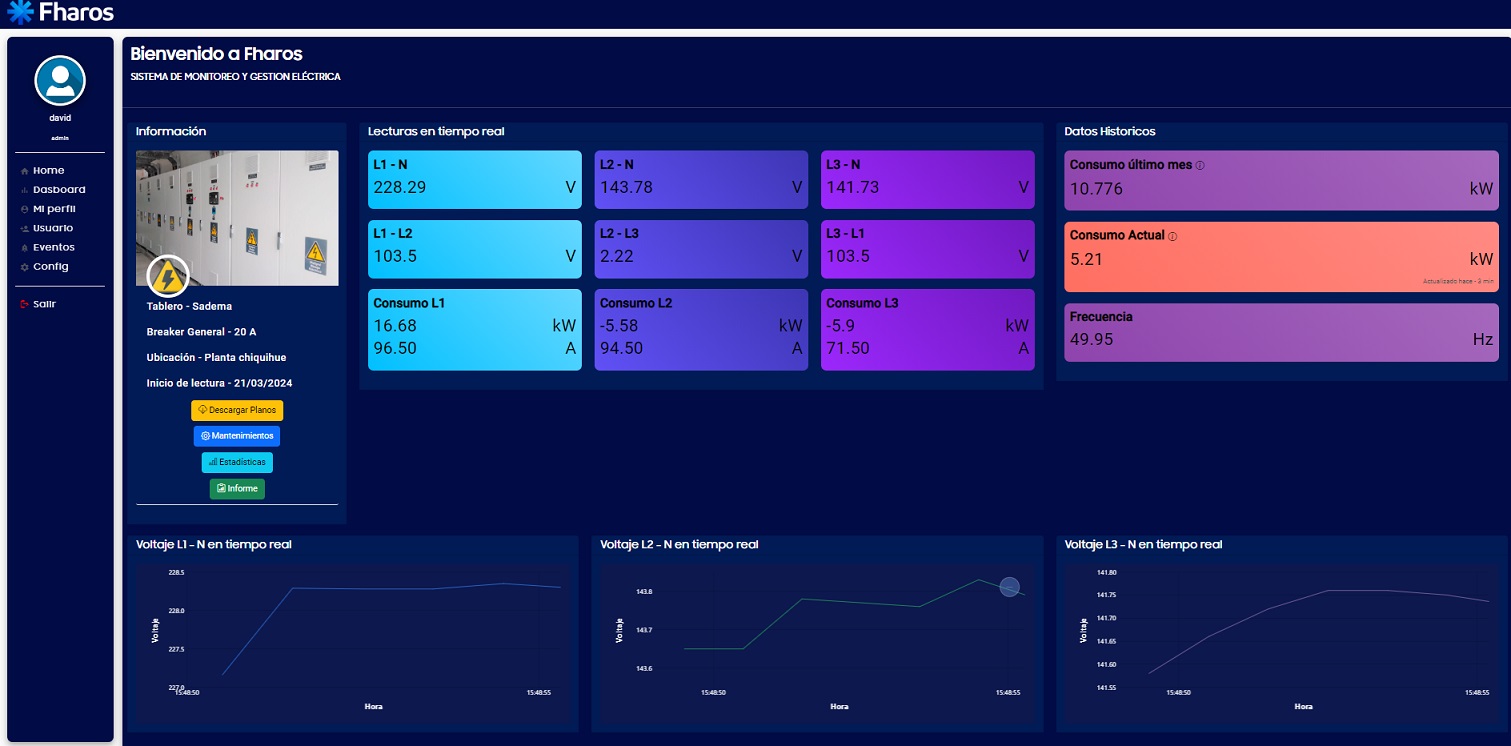Click last month consumption value 10.776
The width and height of the screenshot is (1511, 746).
1096,189
